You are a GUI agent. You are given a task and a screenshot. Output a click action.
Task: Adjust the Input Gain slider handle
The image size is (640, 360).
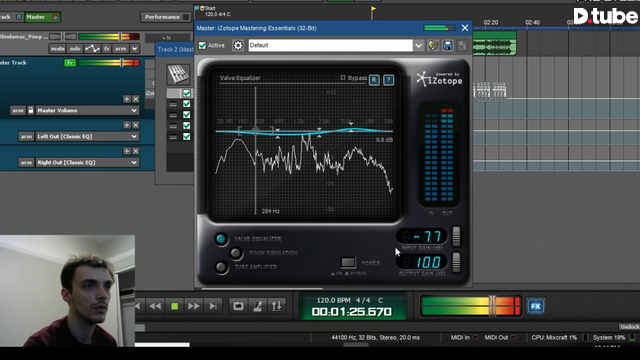tap(456, 236)
